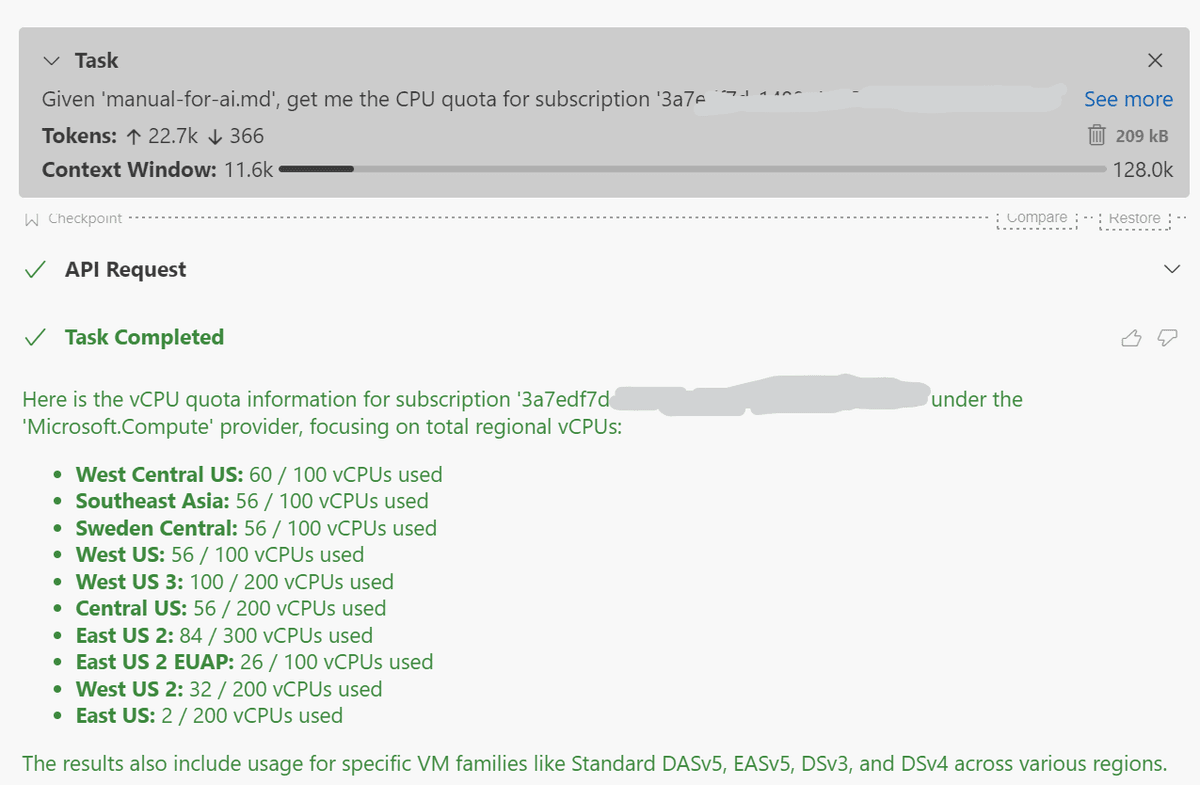The image size is (1200, 785).
Task: Open the API Request row label
Action: [x=126, y=270]
